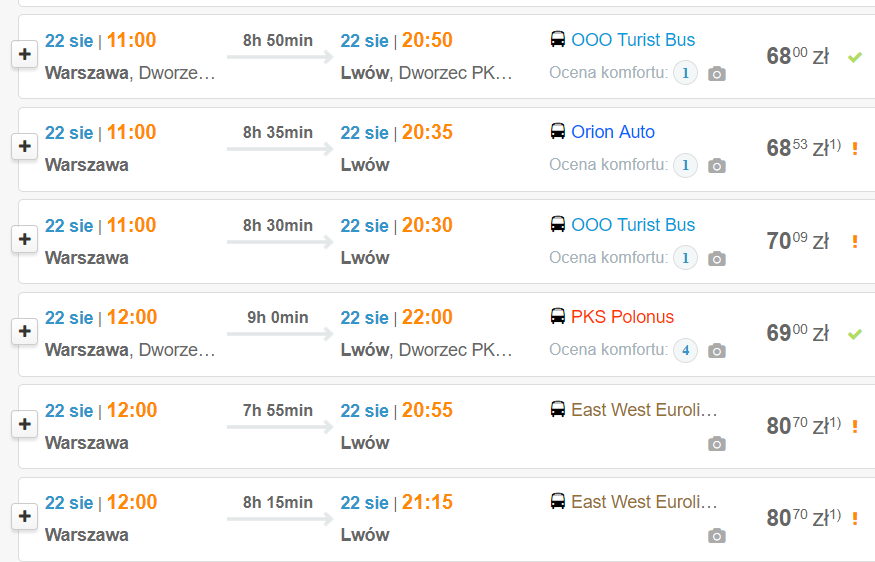This screenshot has width=875, height=562.
Task: View photos for the 68.00 zł trip
Action: click(x=716, y=74)
